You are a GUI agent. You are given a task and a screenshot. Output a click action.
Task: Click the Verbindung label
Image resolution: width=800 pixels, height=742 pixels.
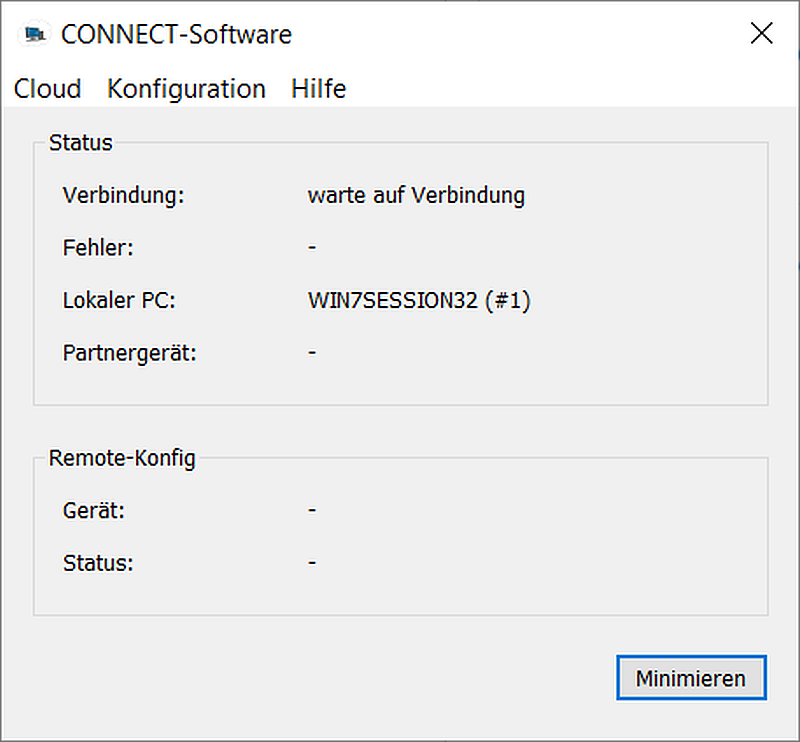pyautogui.click(x=123, y=195)
